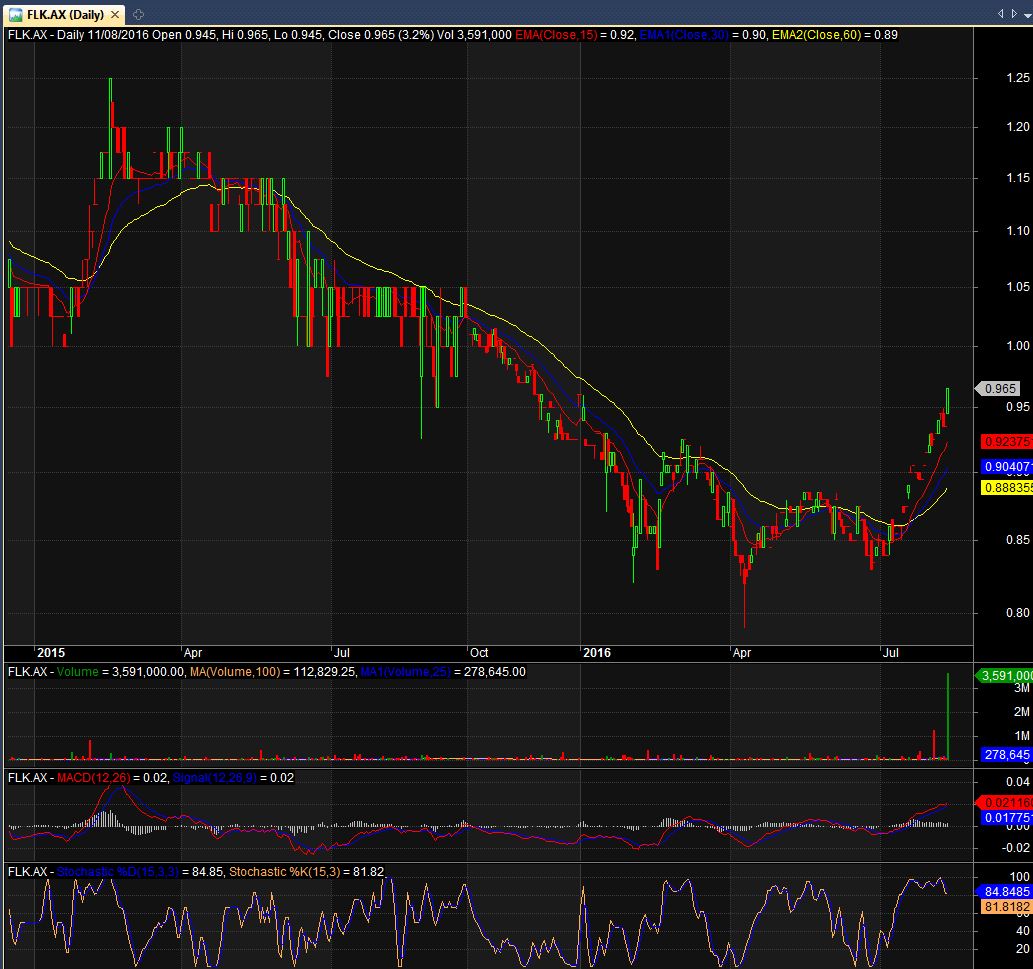Image resolution: width=1033 pixels, height=969 pixels.
Task: Select the FLK.AX (Daily) chart tab
Action: coord(64,14)
